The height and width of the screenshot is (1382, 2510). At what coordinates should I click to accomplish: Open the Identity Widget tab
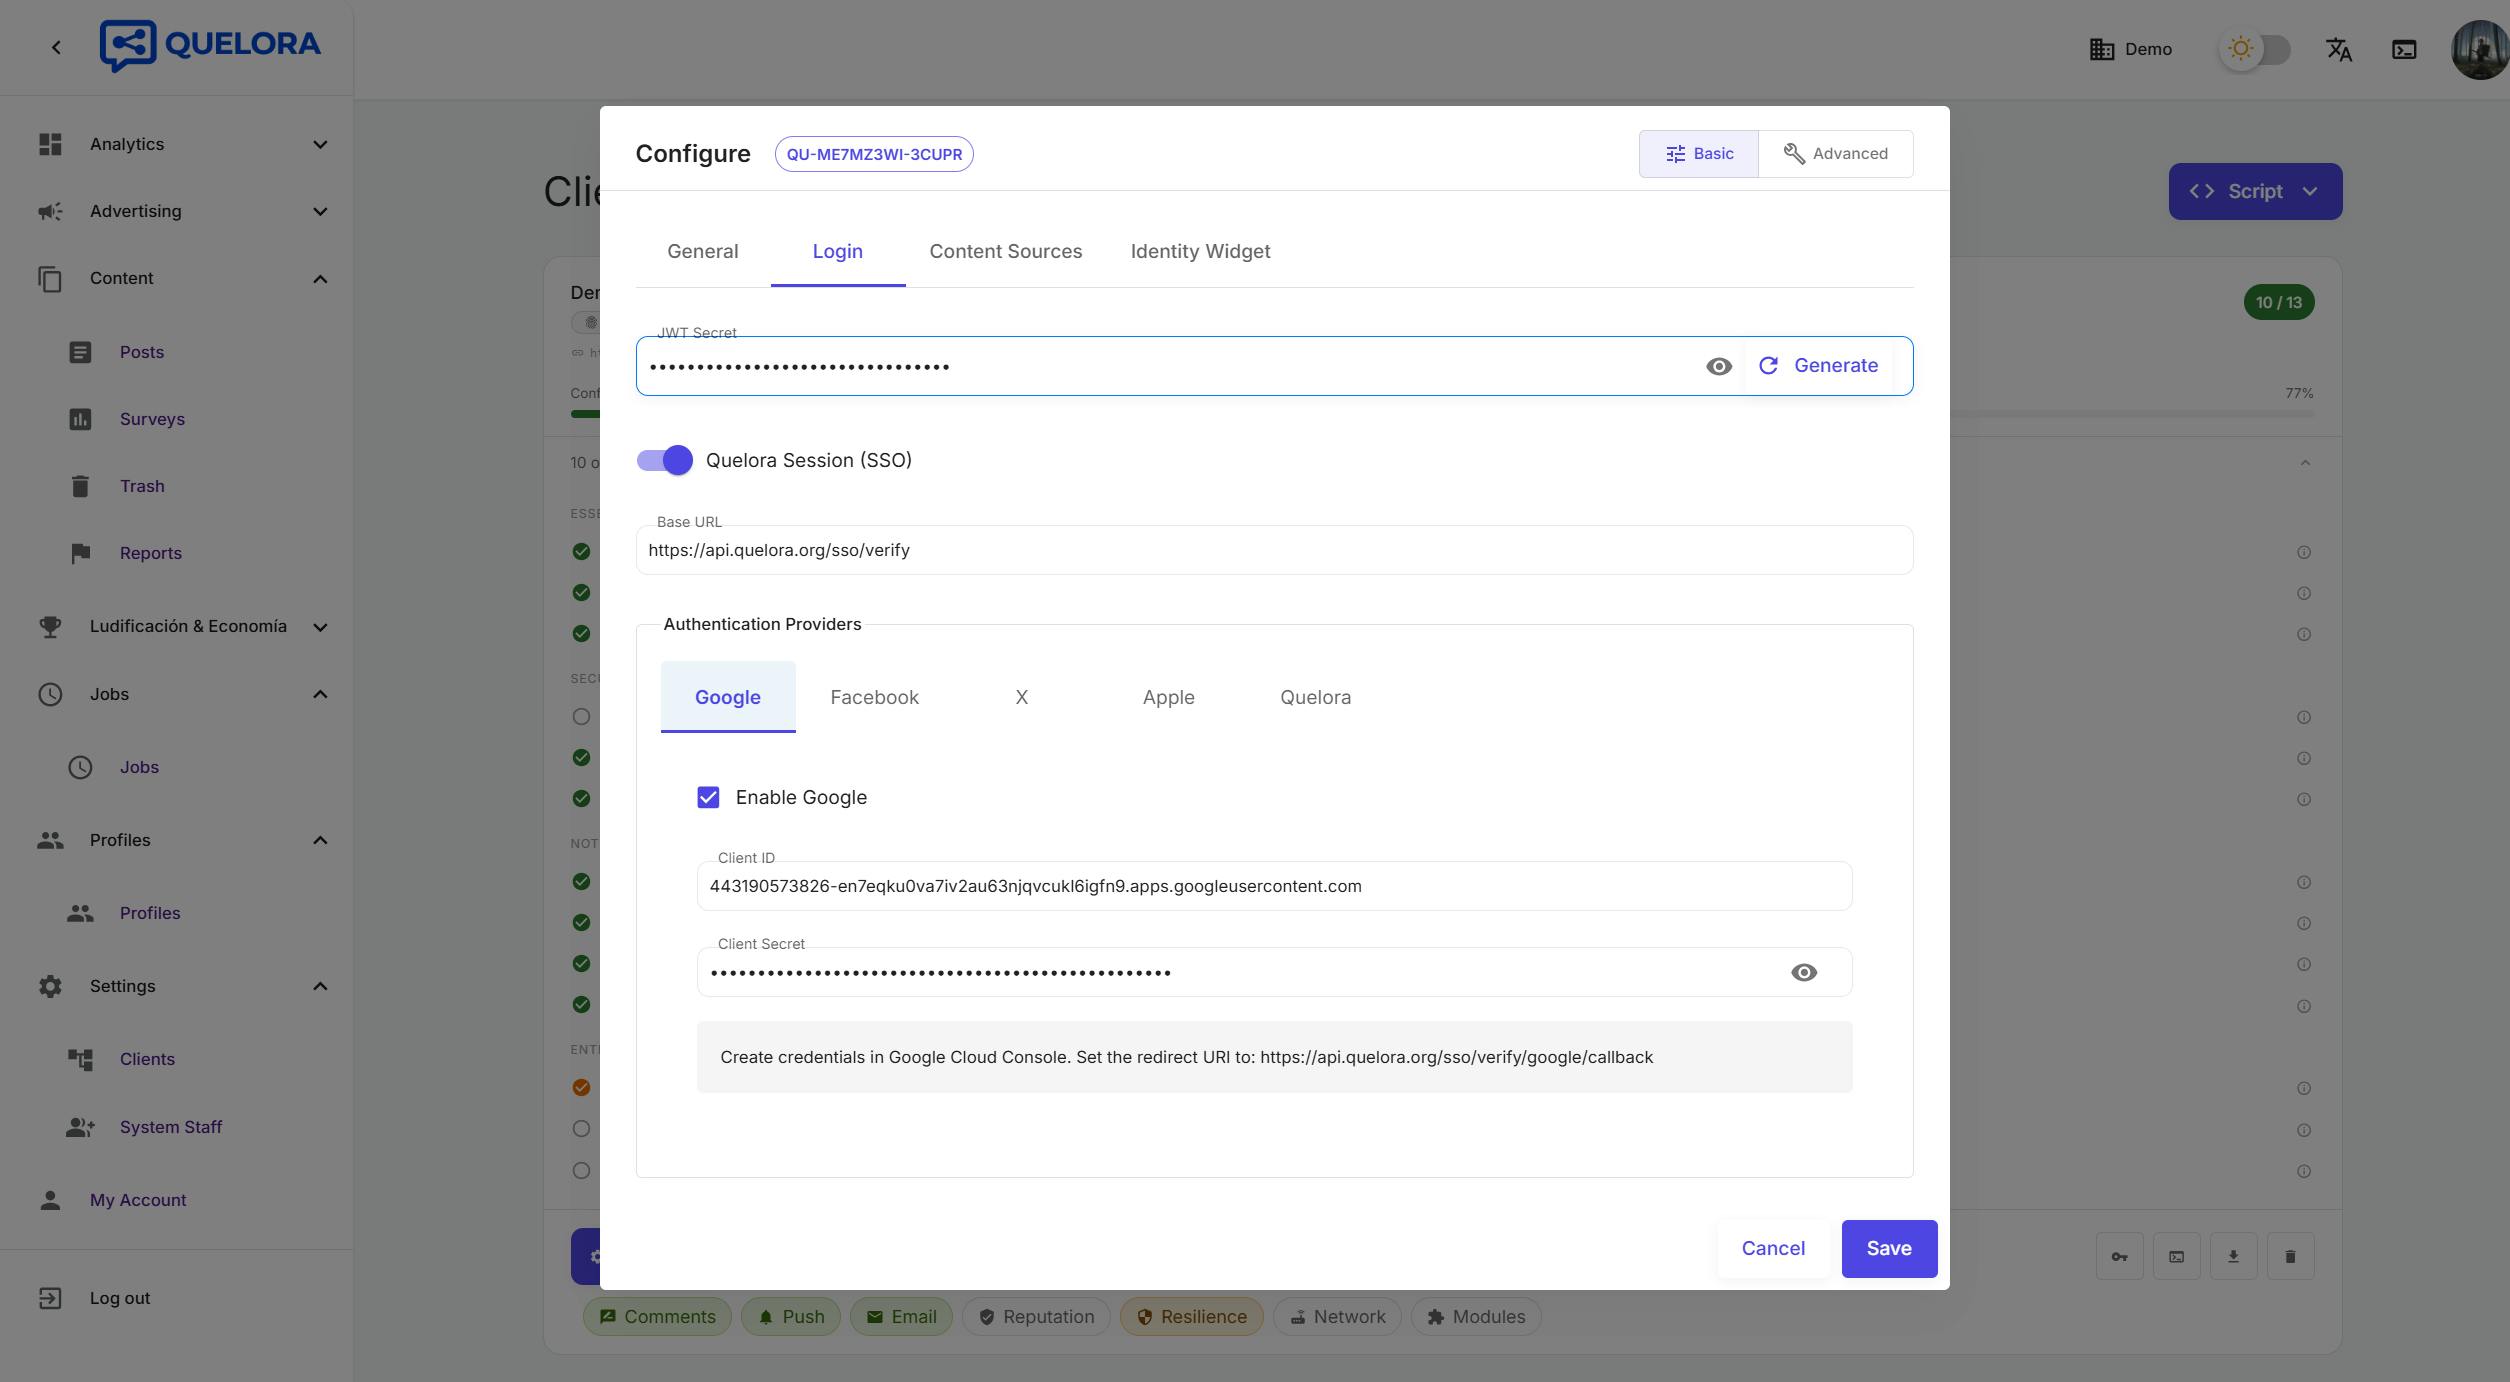pos(1201,252)
